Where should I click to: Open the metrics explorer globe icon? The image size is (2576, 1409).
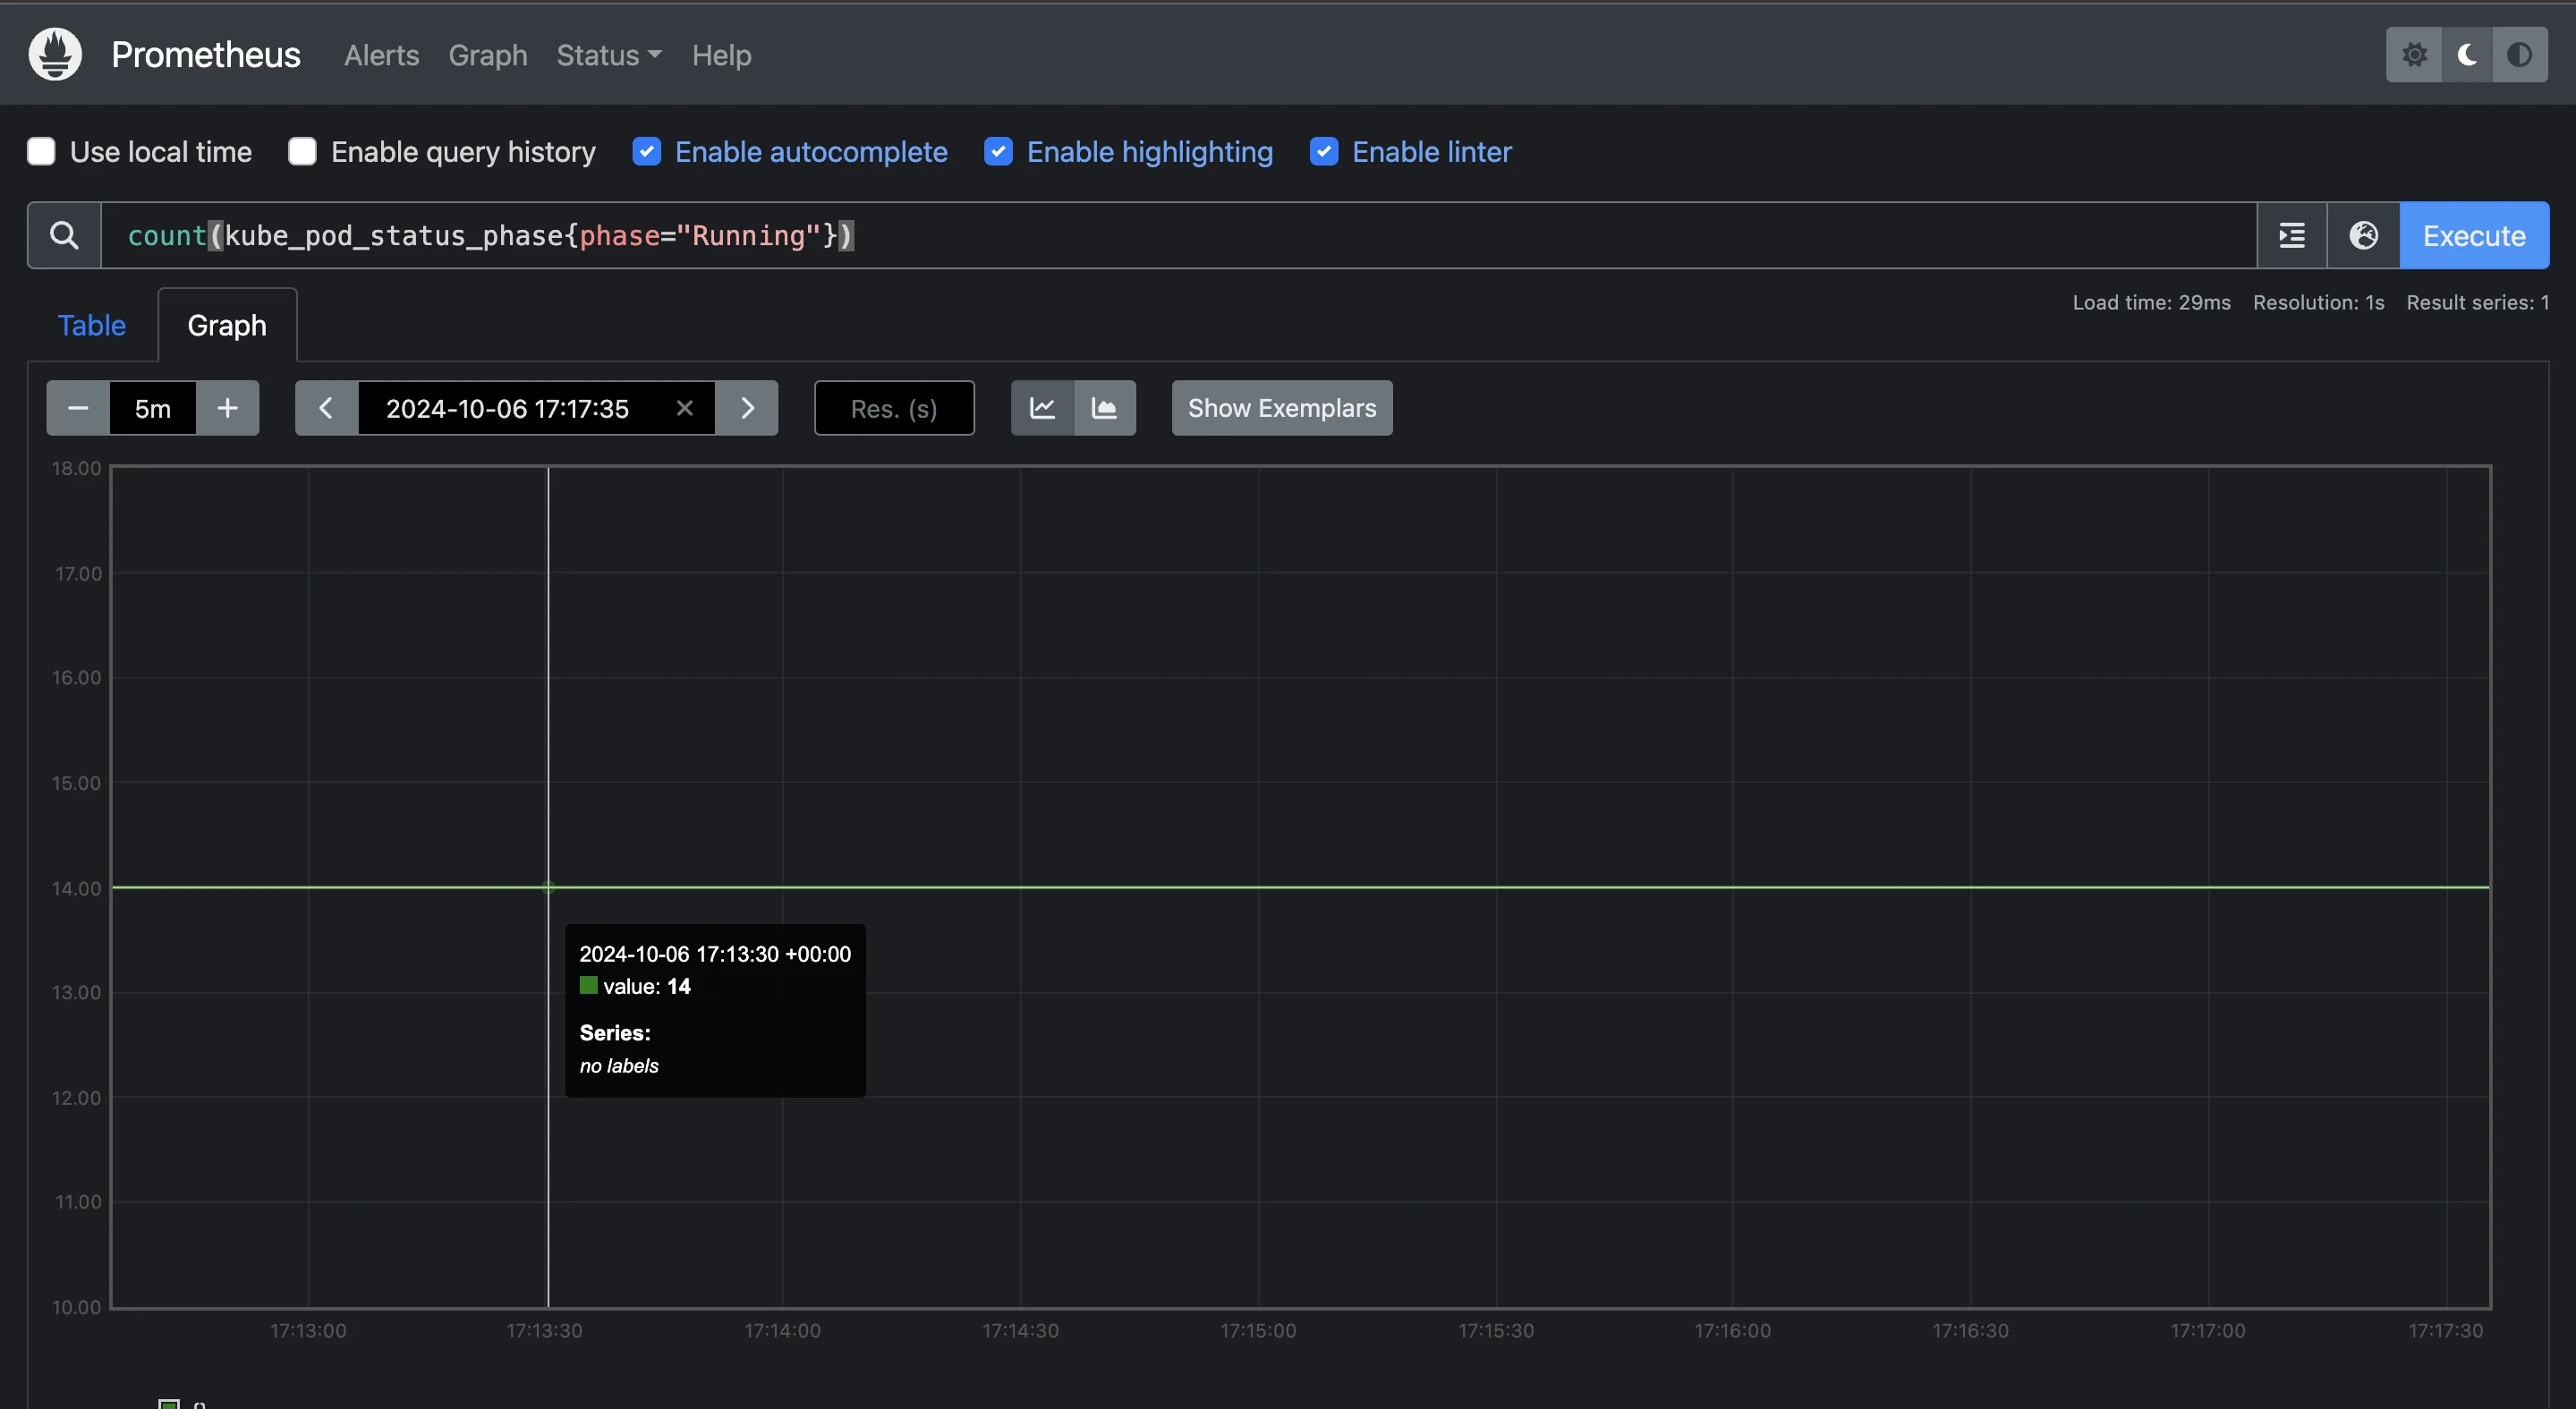point(2363,235)
